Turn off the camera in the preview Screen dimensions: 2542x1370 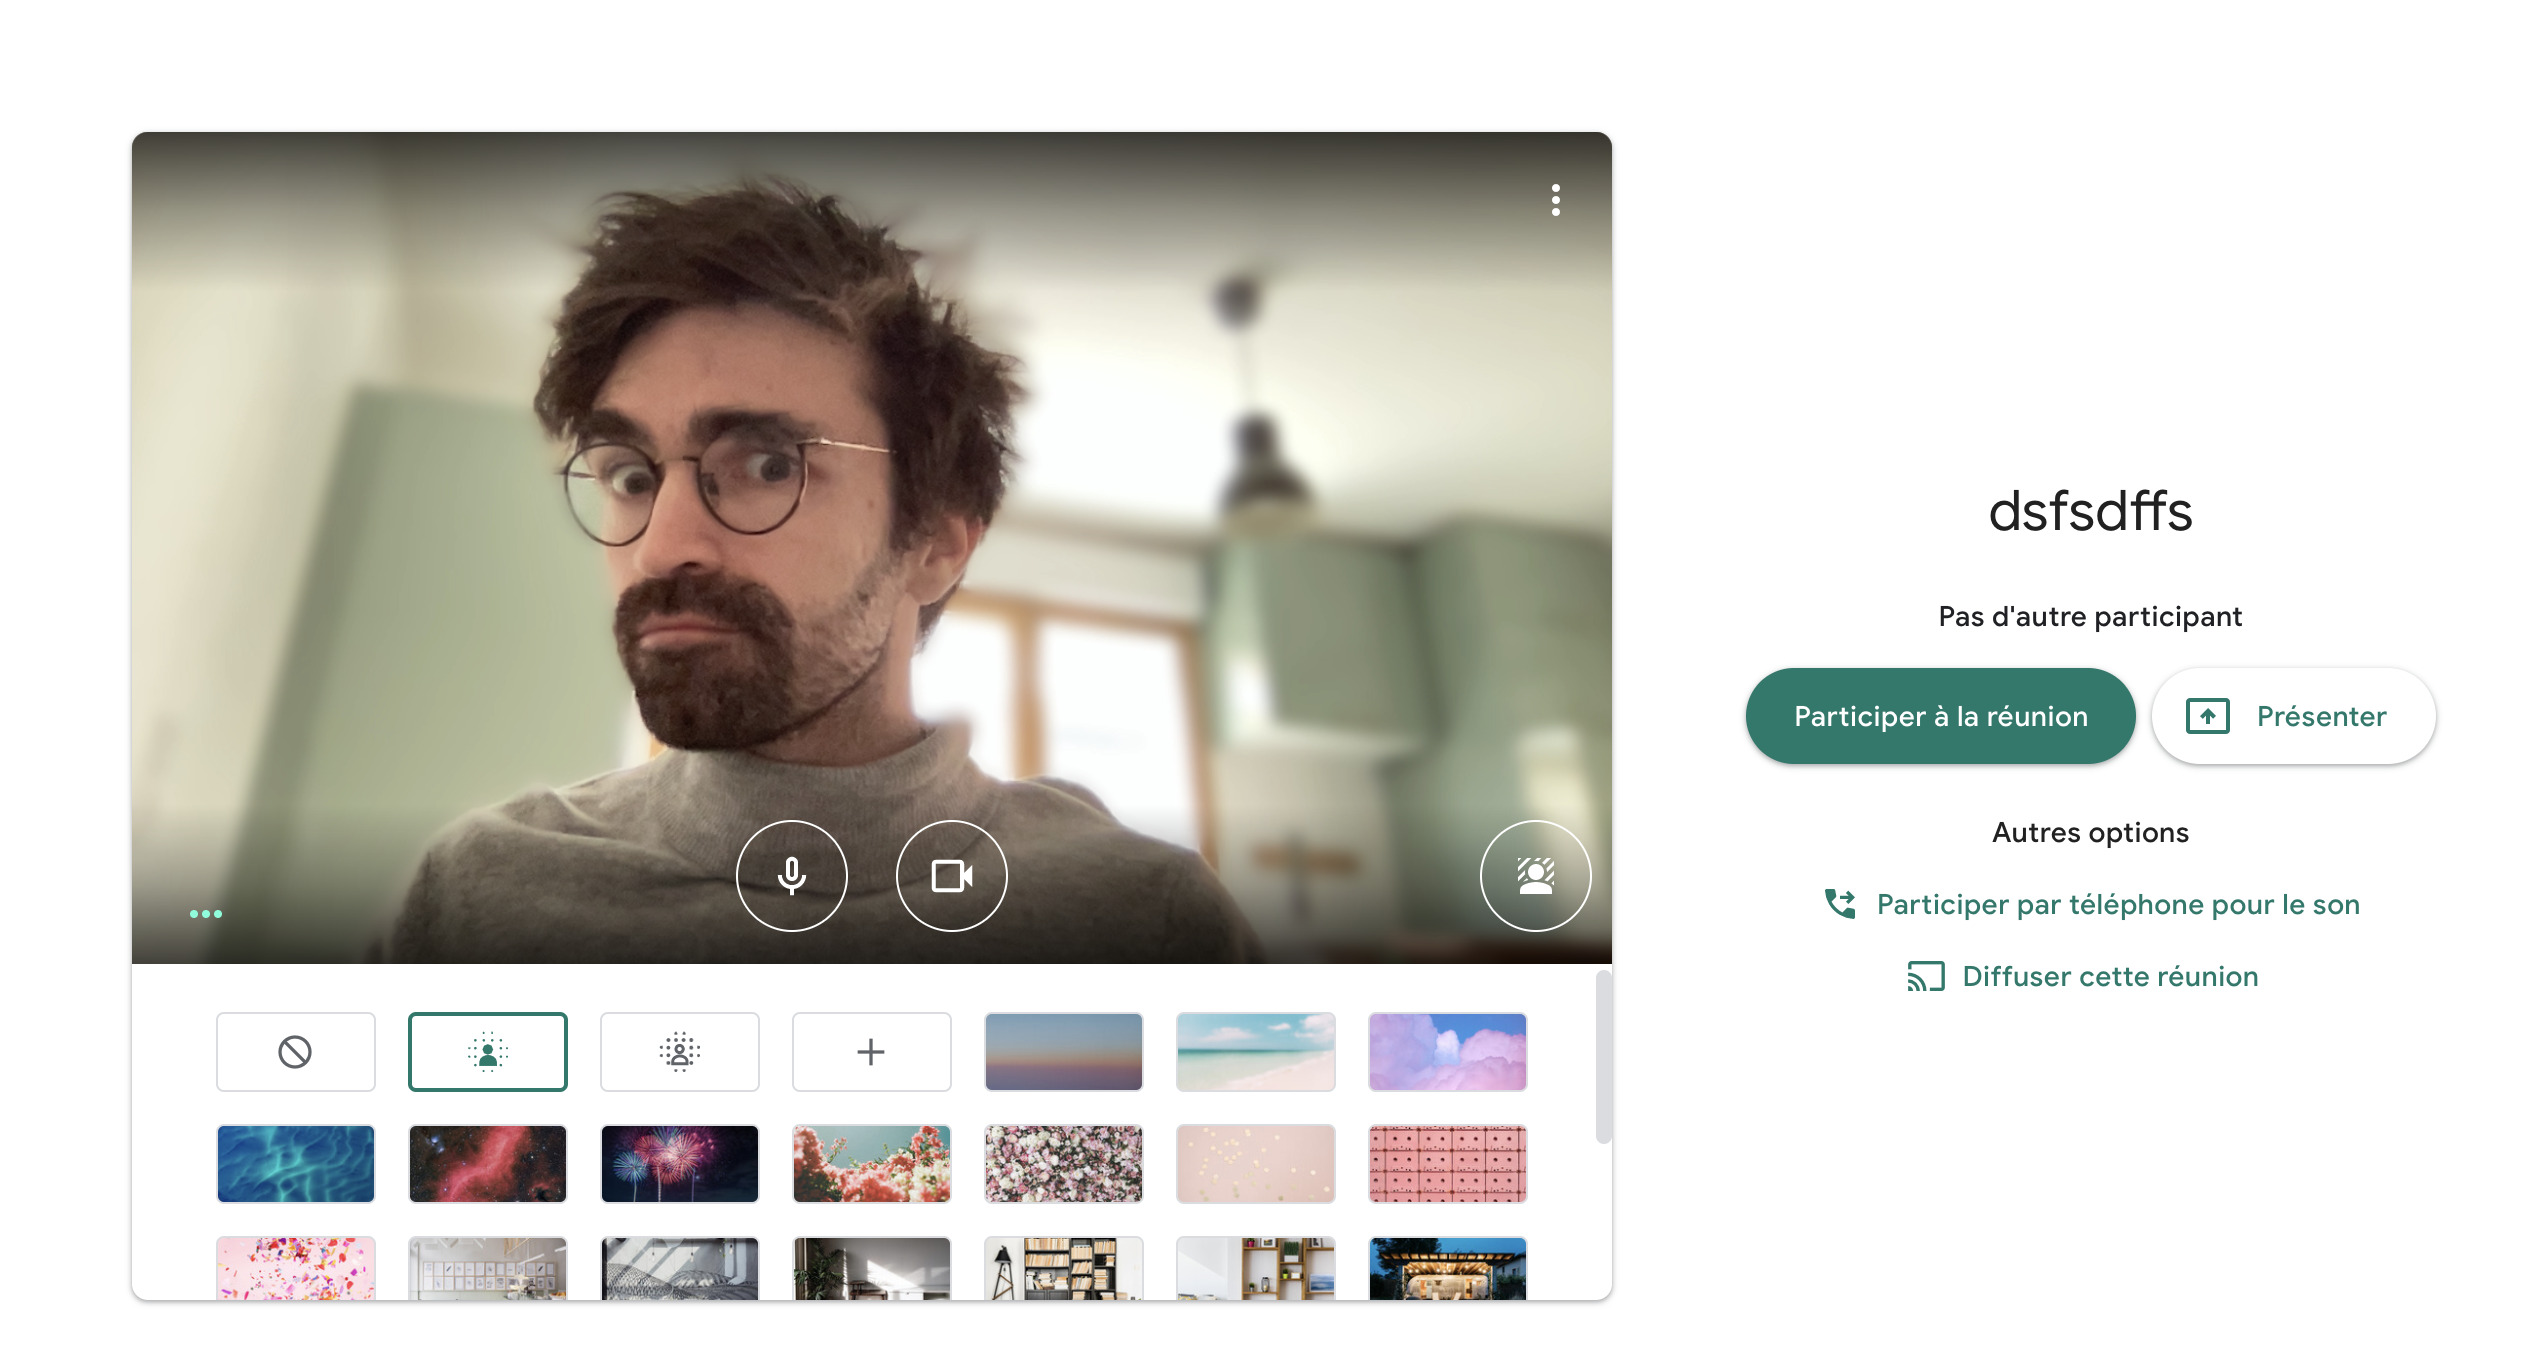pos(951,876)
